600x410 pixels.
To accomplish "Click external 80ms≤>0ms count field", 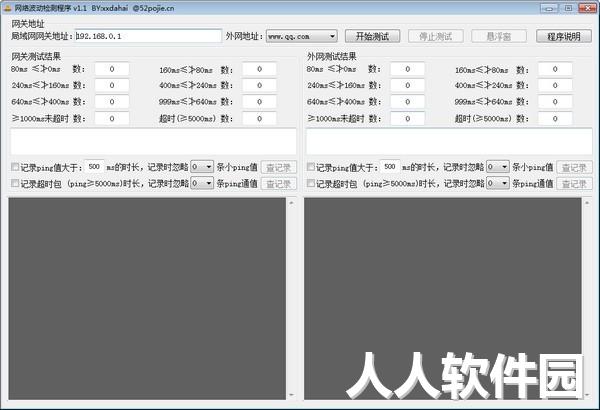I will [x=408, y=69].
